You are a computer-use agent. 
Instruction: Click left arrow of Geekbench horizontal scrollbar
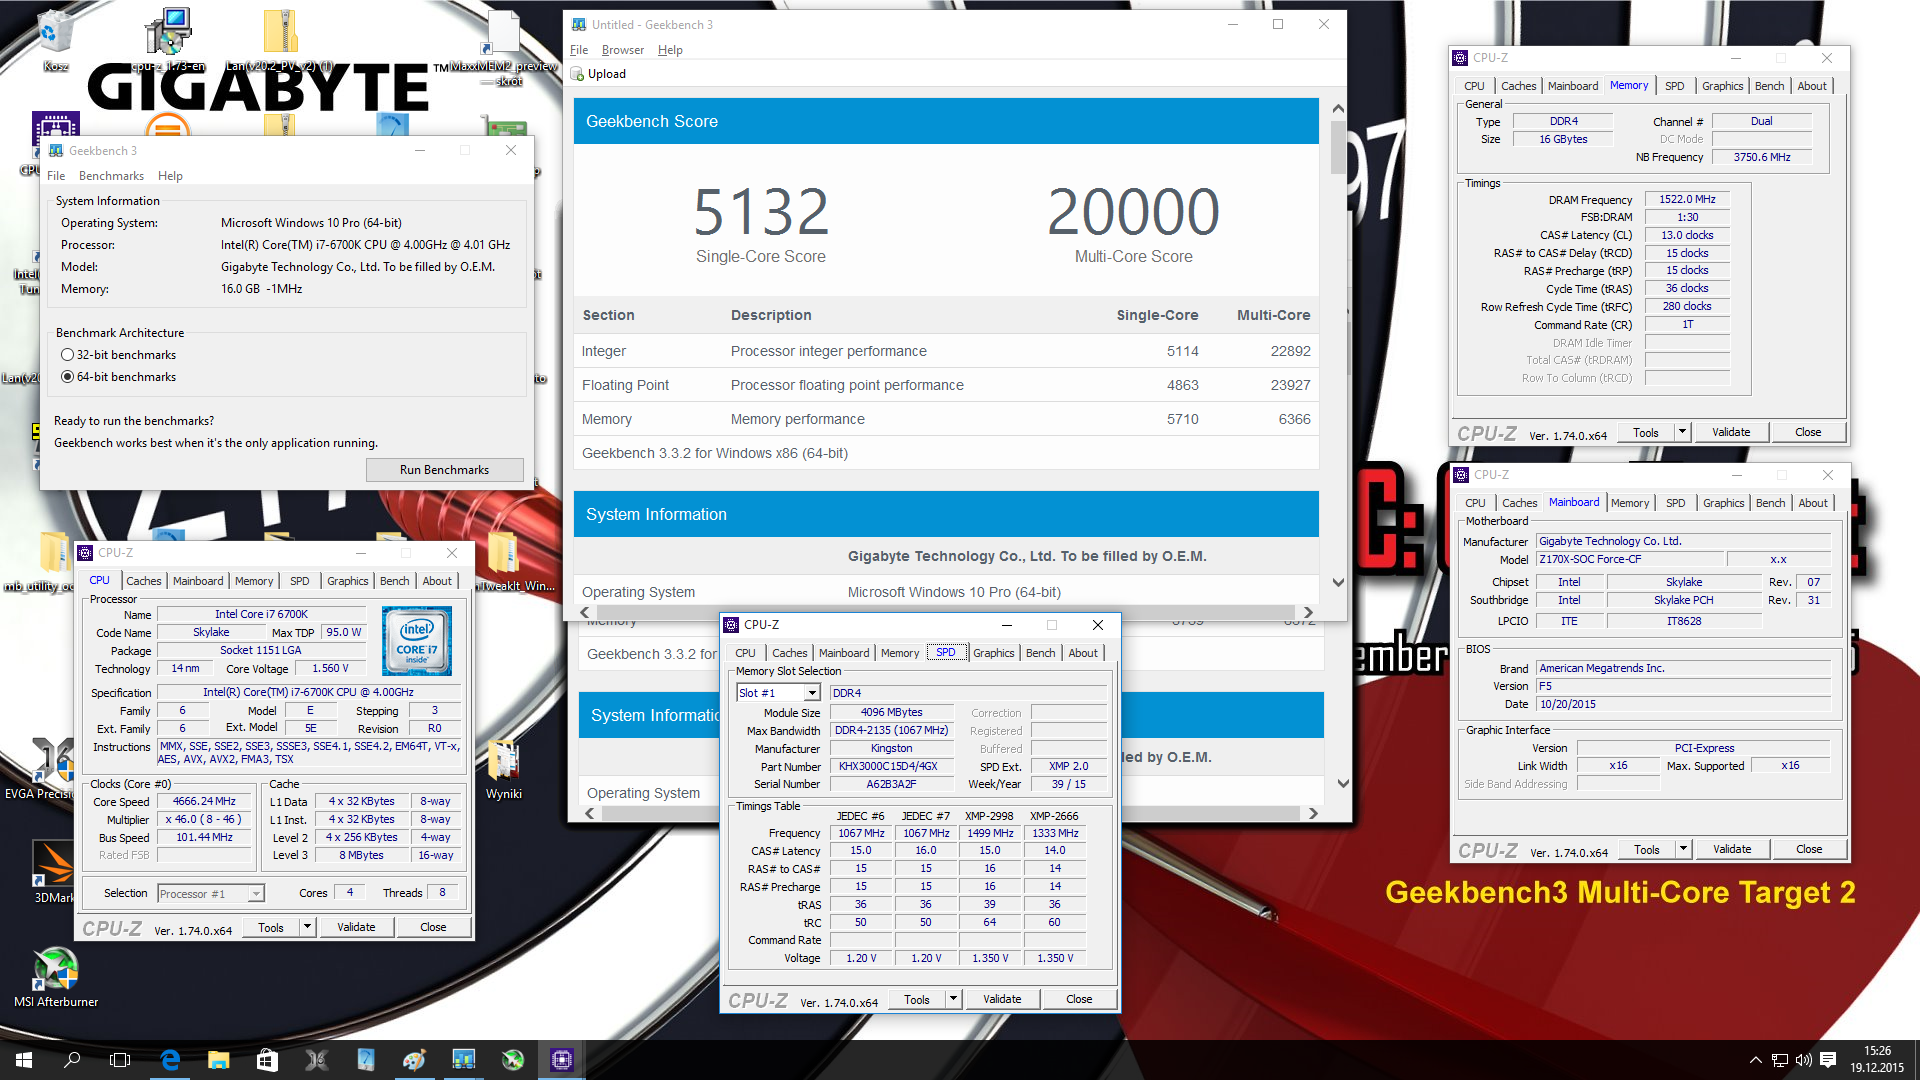click(585, 612)
